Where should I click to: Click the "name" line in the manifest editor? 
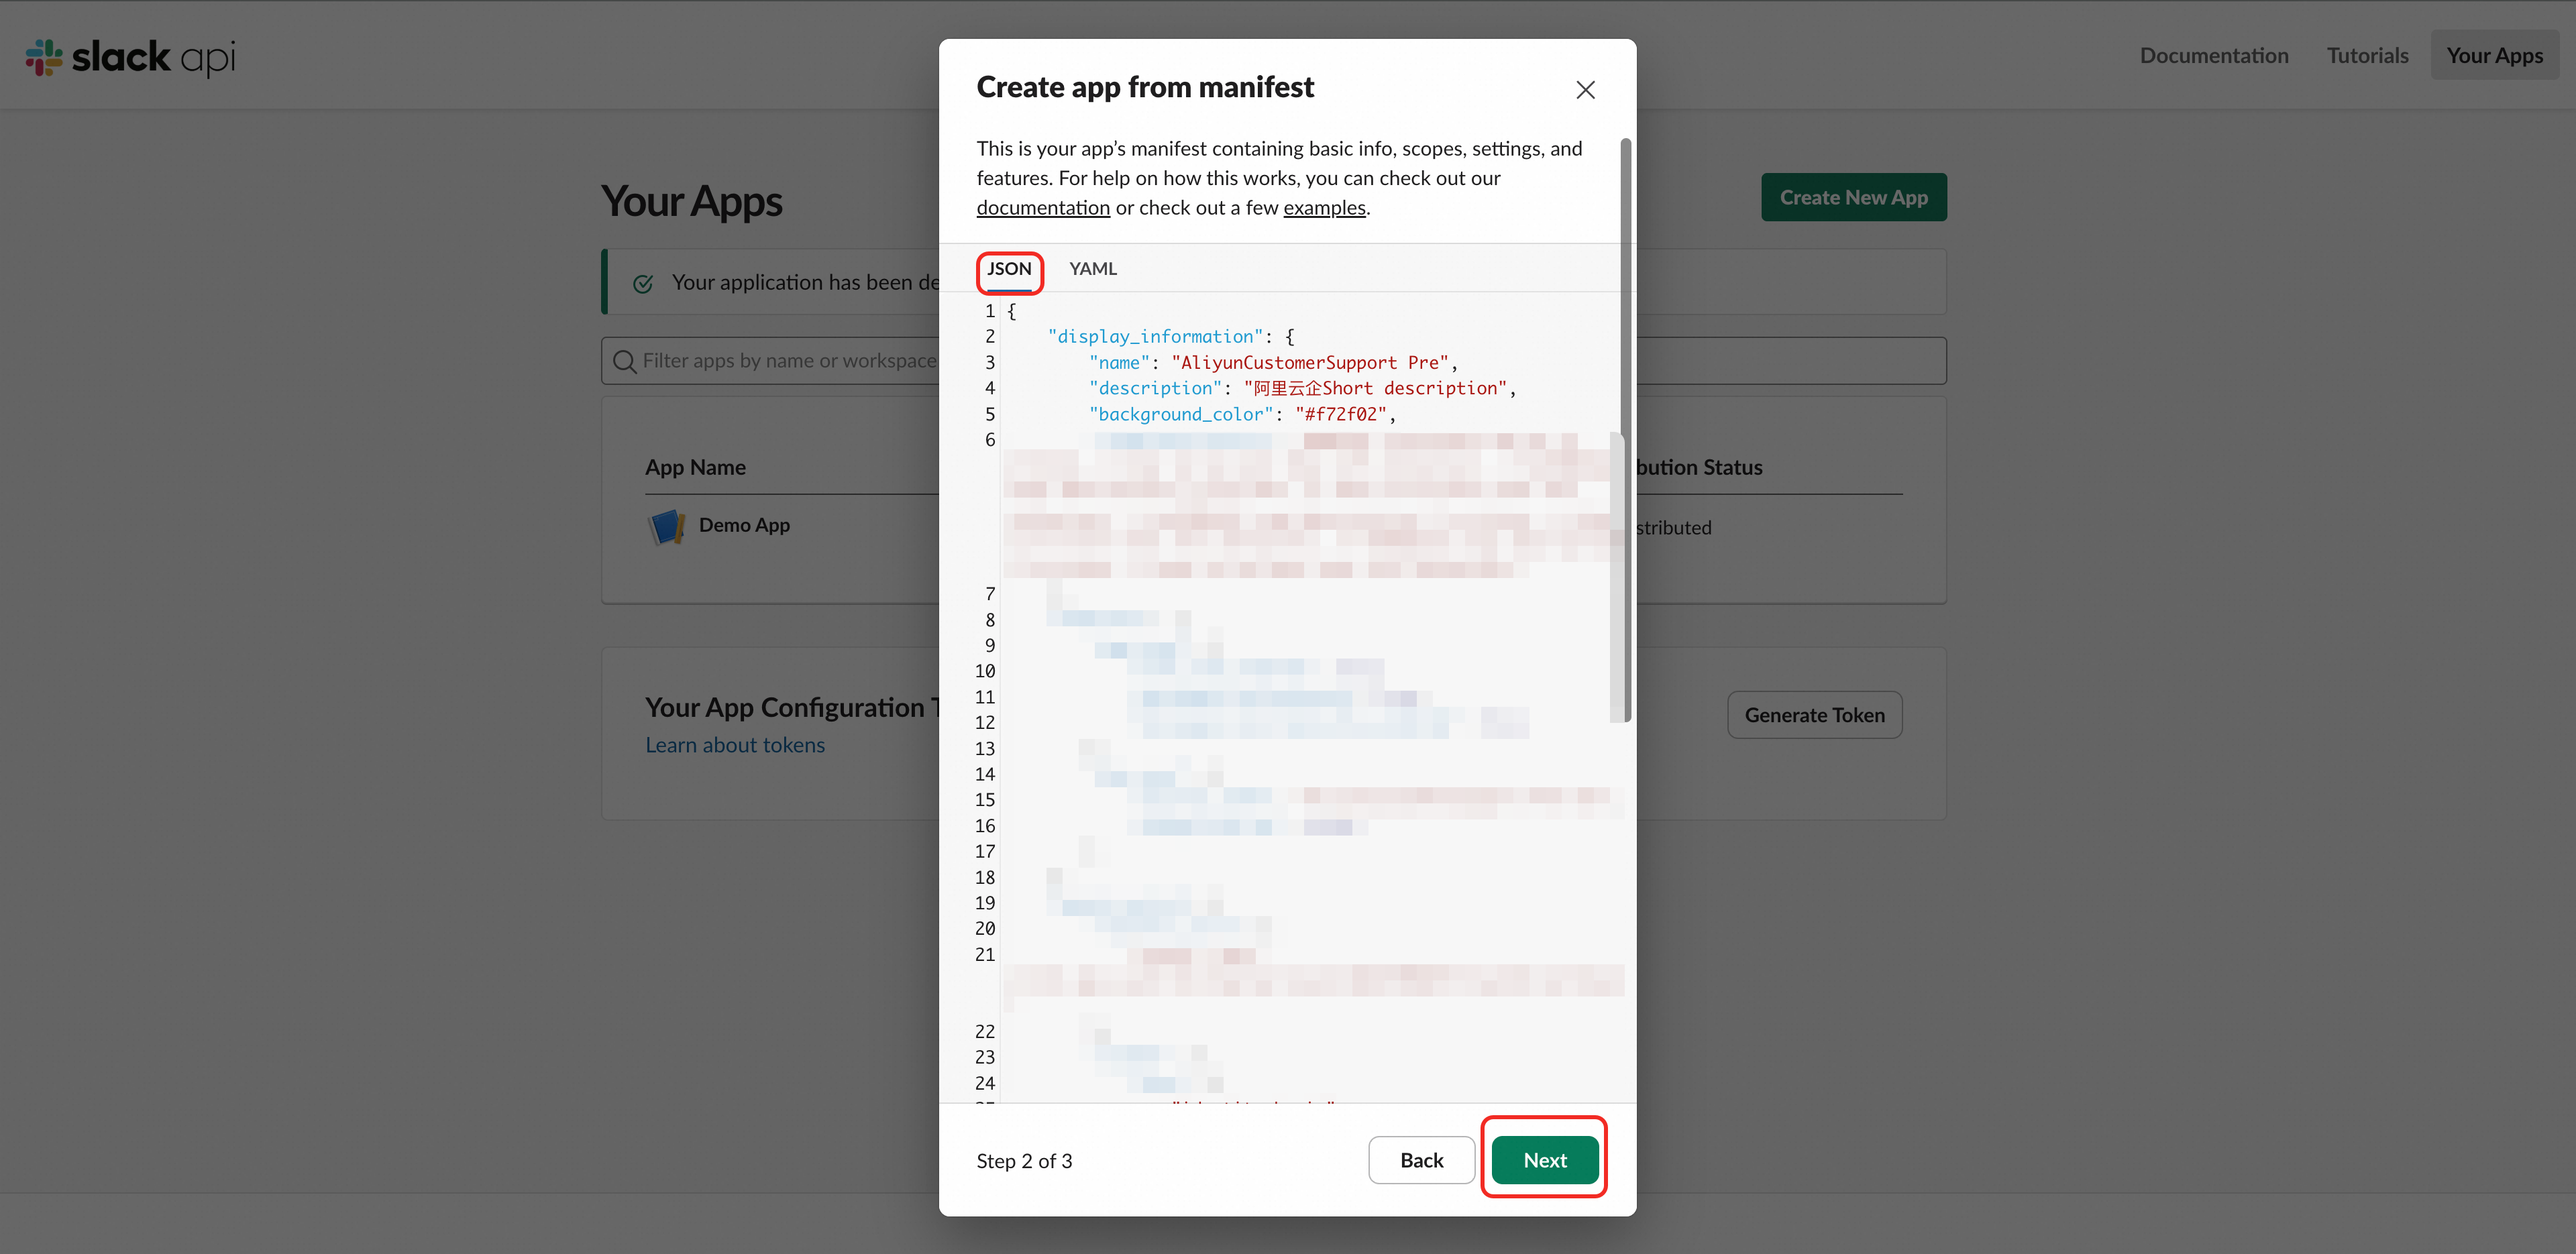pyautogui.click(x=1272, y=362)
